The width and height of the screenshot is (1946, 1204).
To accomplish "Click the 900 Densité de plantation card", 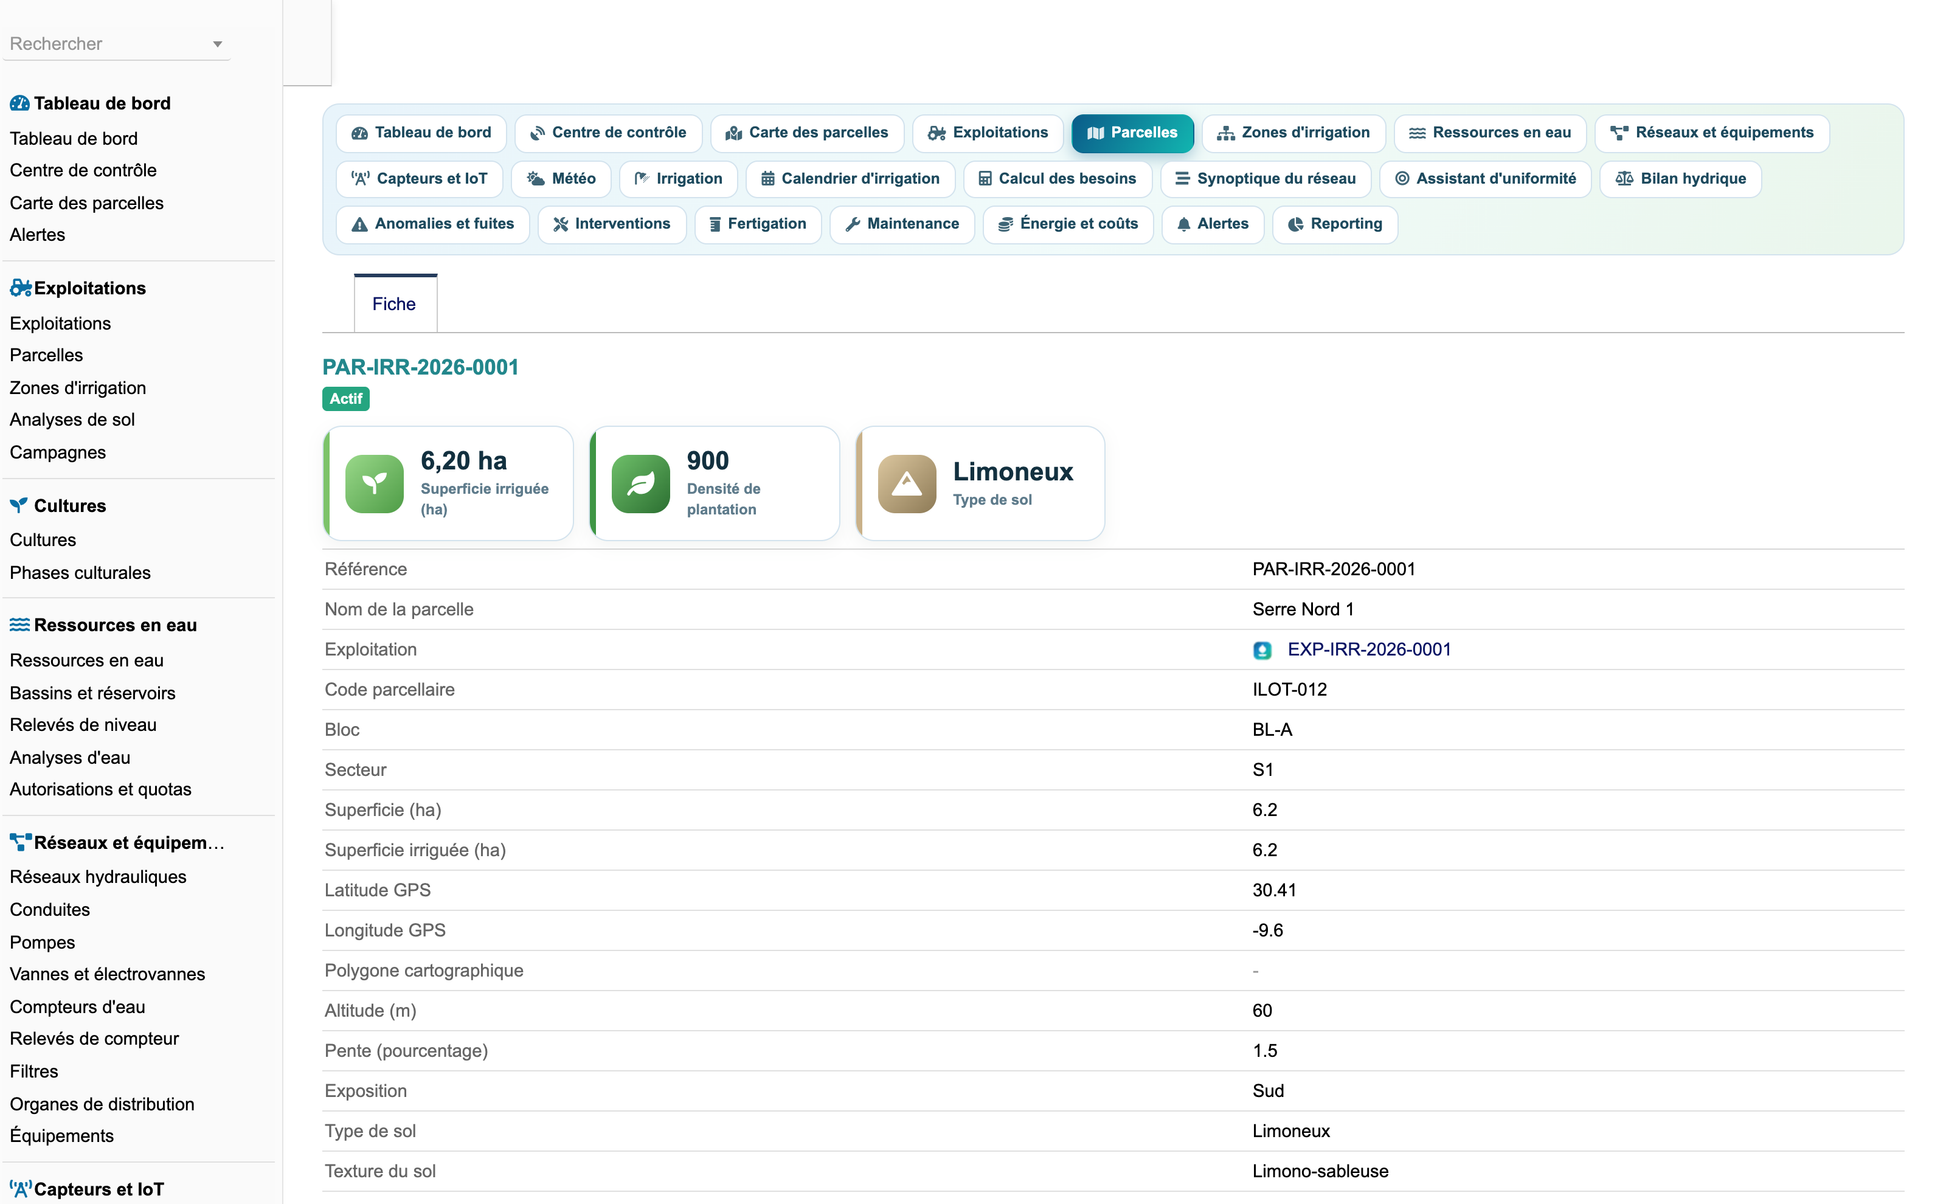I will pos(714,484).
